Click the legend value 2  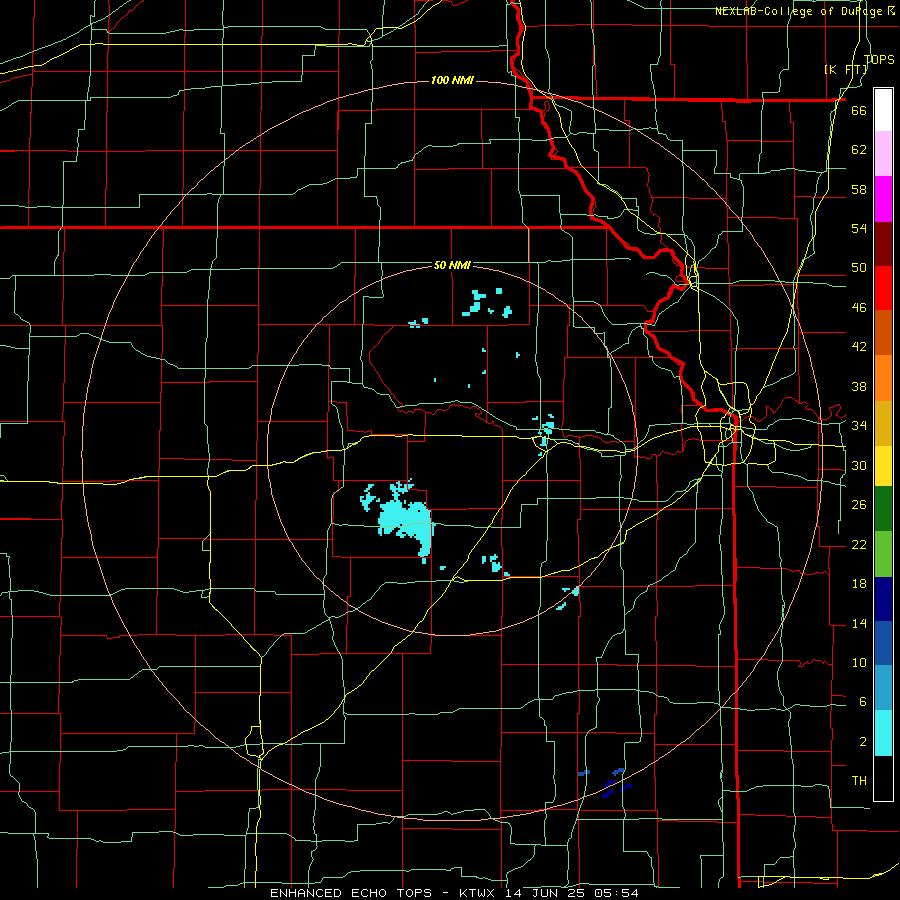(863, 741)
